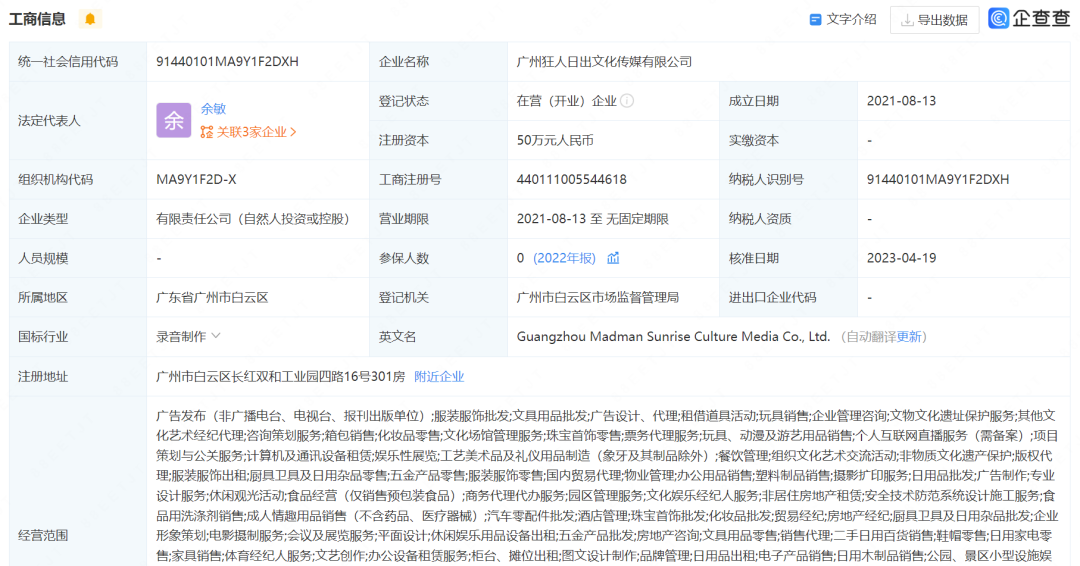Click the 经营范围 row label
Viewport: 1080px width, 566px height.
coord(43,535)
